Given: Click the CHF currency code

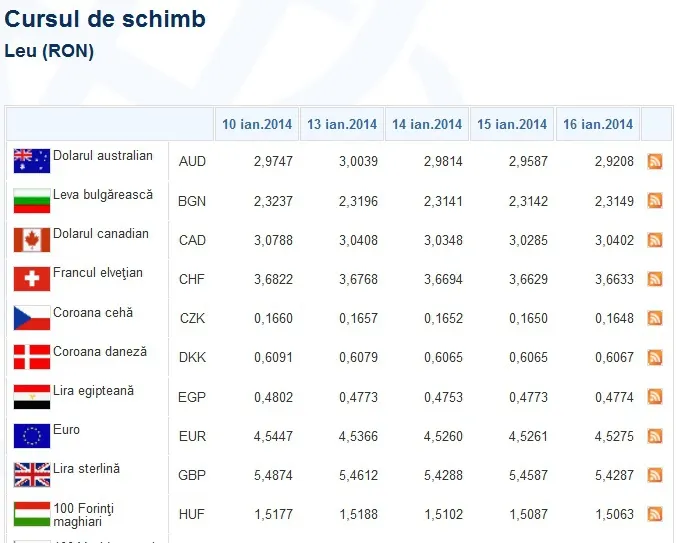Looking at the screenshot, I should coord(192,279).
